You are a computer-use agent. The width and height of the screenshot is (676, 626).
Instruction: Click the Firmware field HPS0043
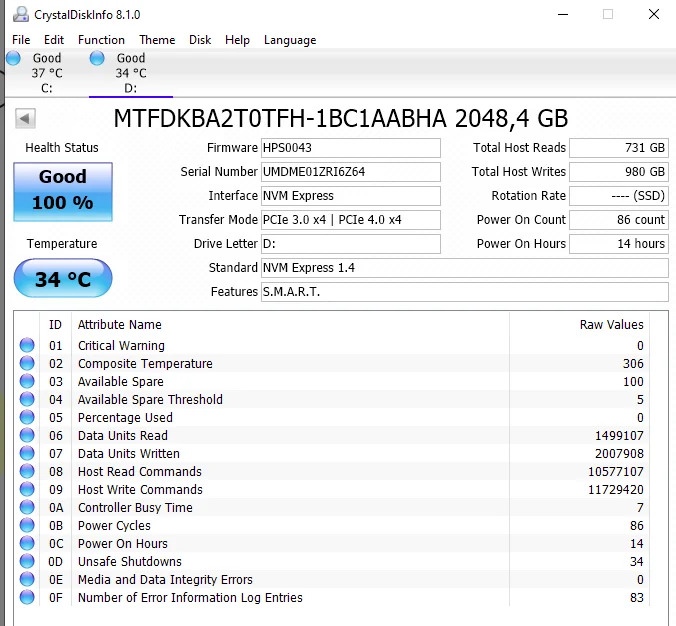tap(351, 148)
